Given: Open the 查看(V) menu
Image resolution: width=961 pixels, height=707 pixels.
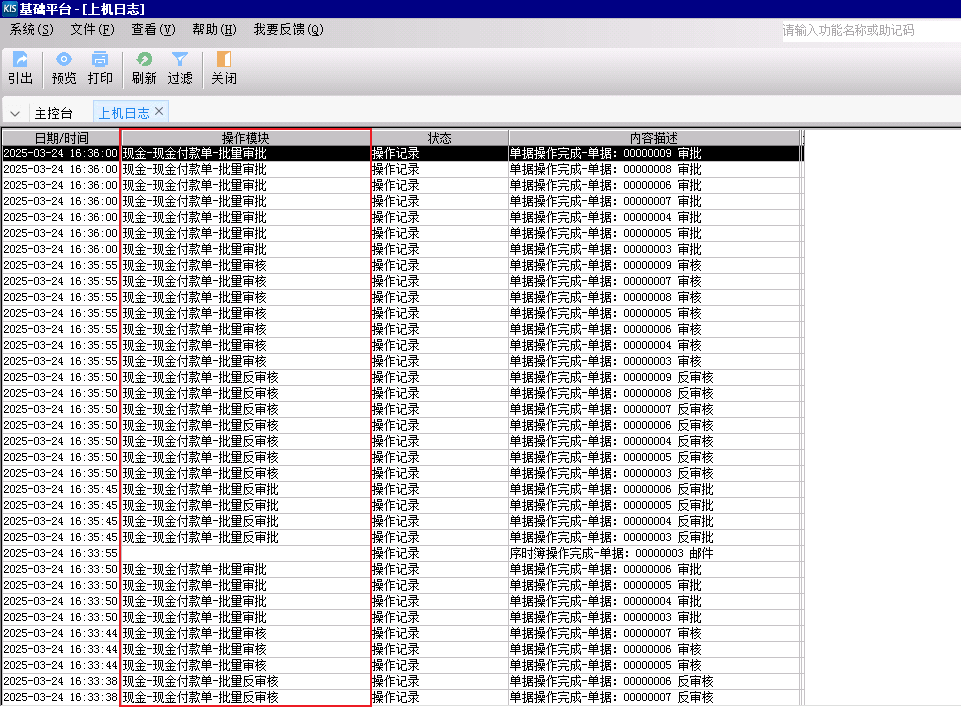Looking at the screenshot, I should pyautogui.click(x=152, y=30).
